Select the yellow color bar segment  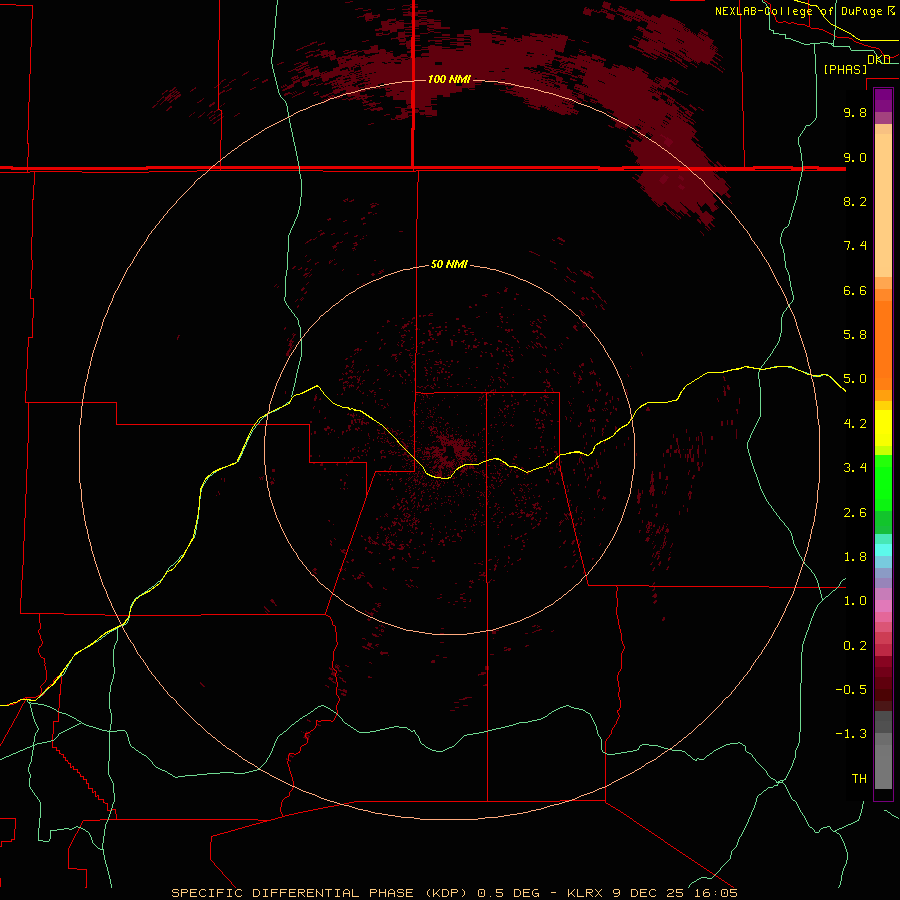tap(883, 428)
